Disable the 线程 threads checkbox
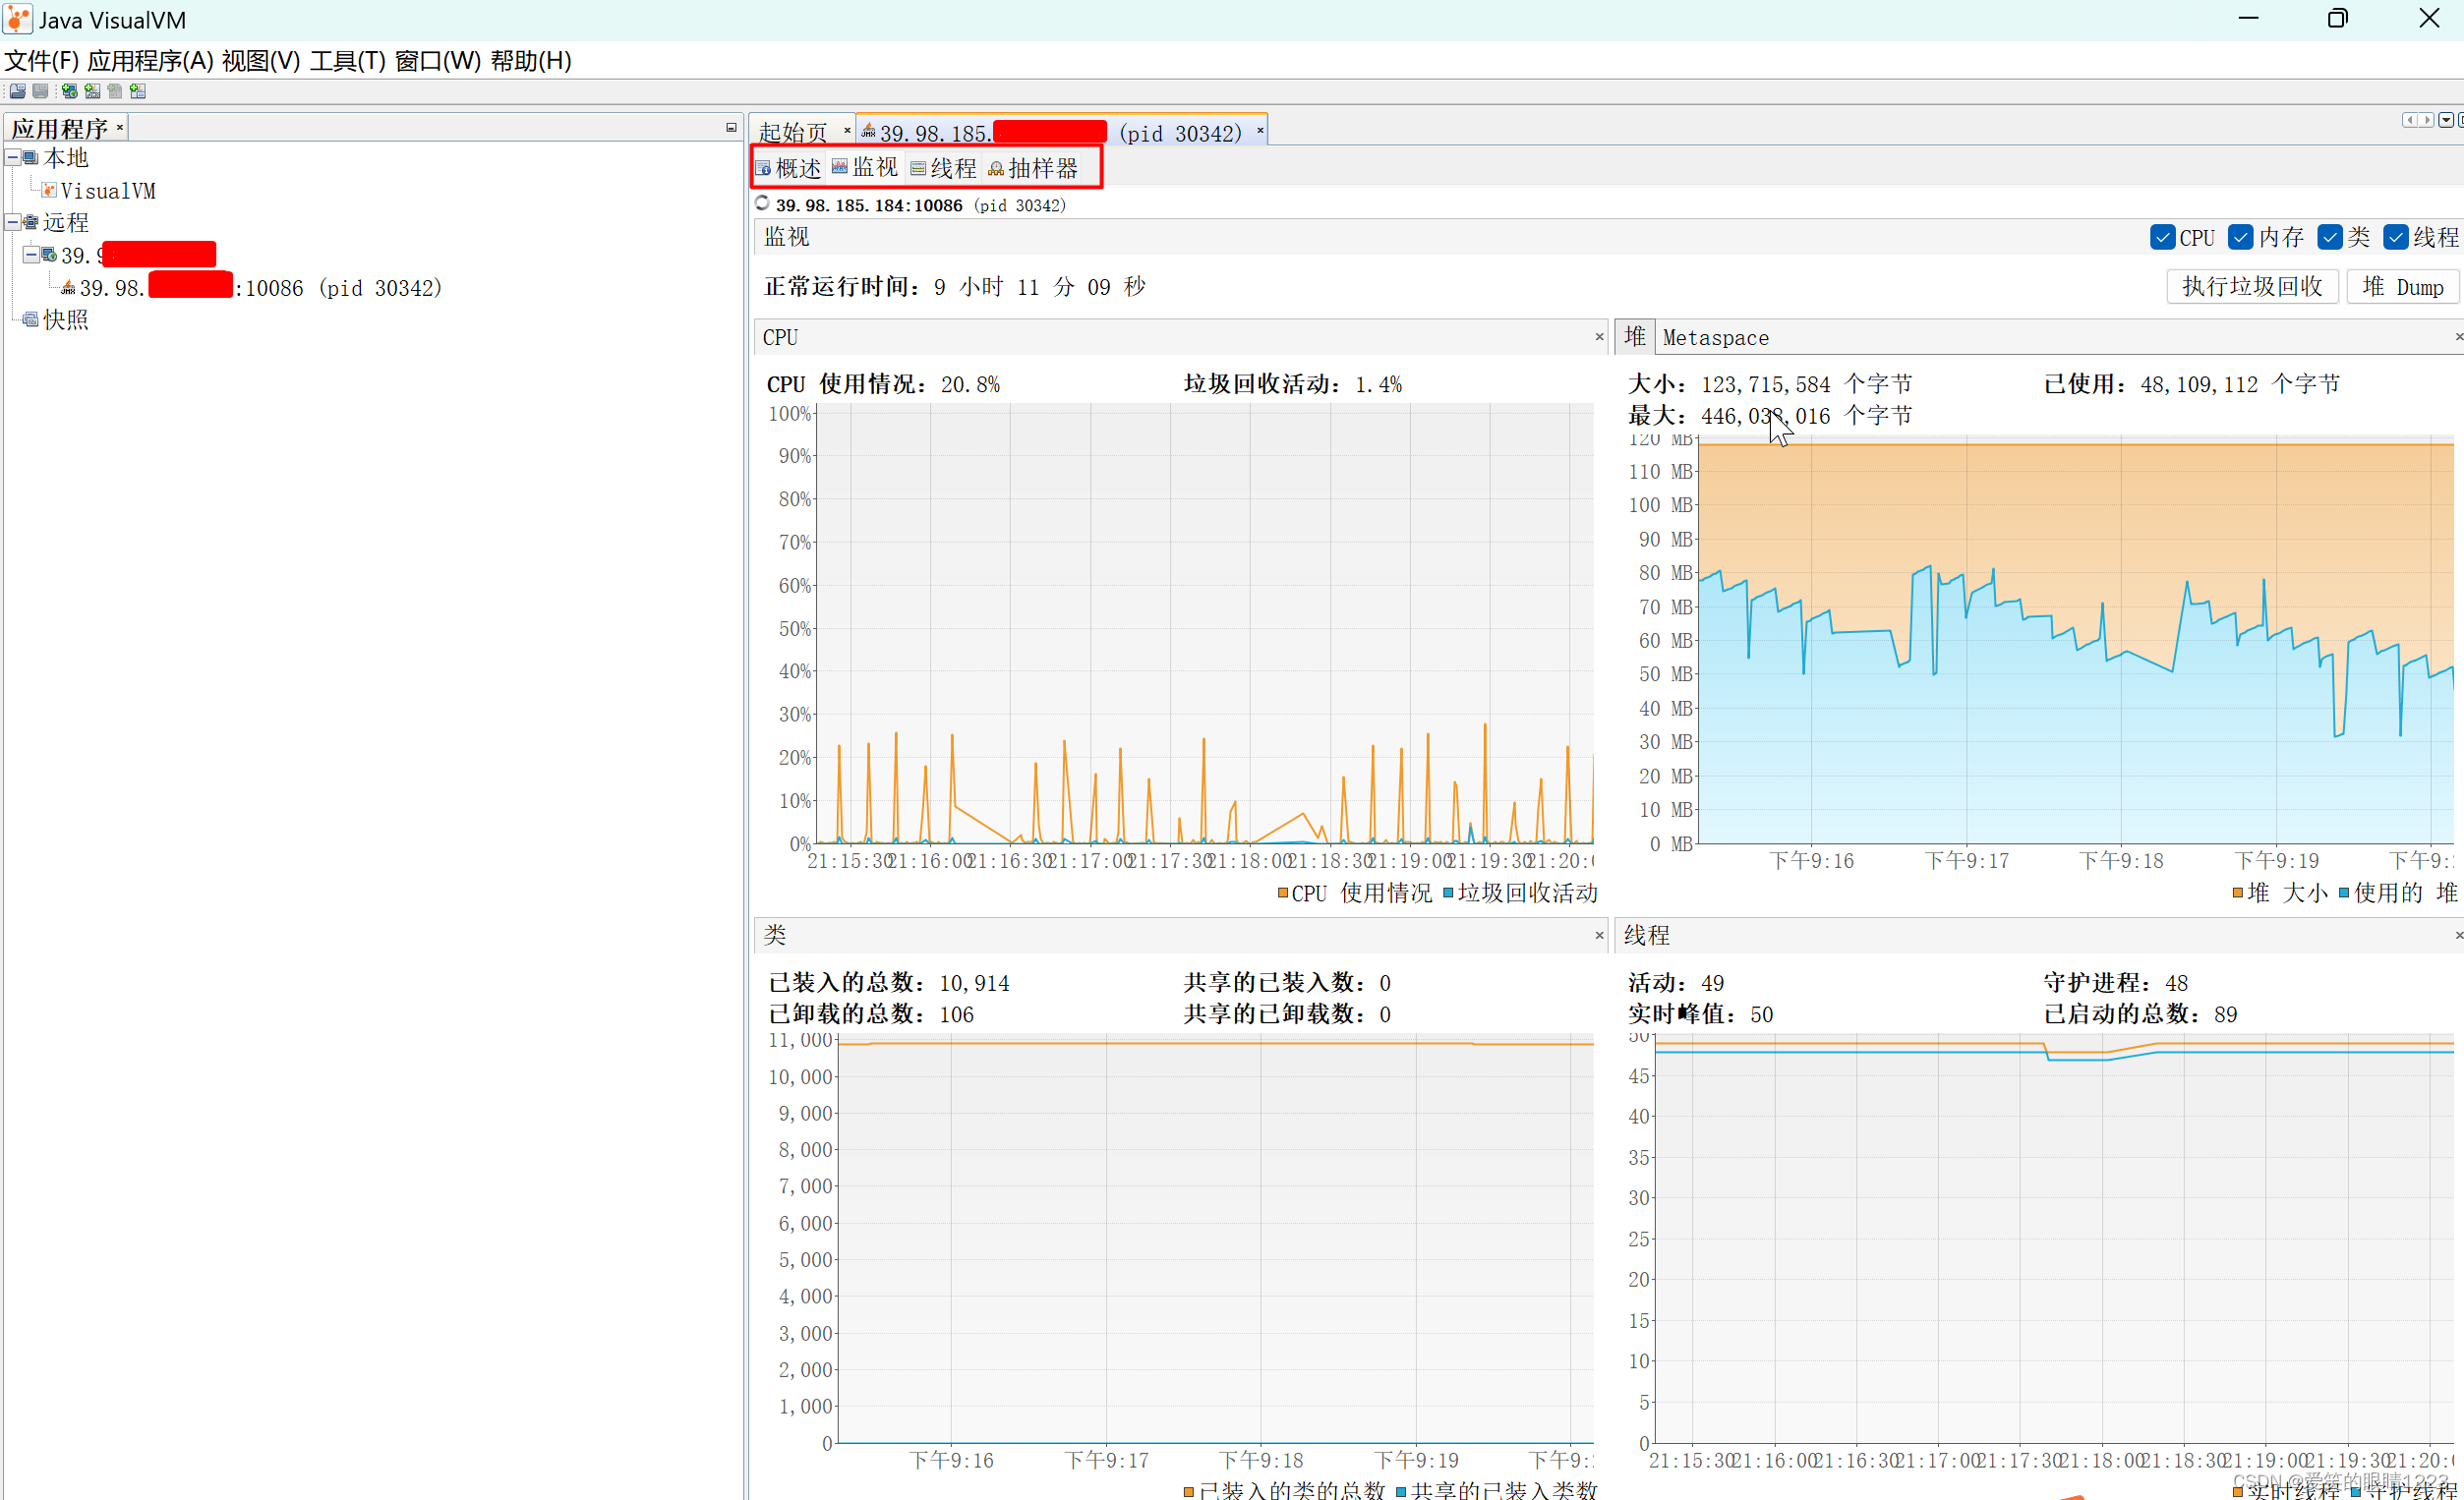 click(2395, 237)
